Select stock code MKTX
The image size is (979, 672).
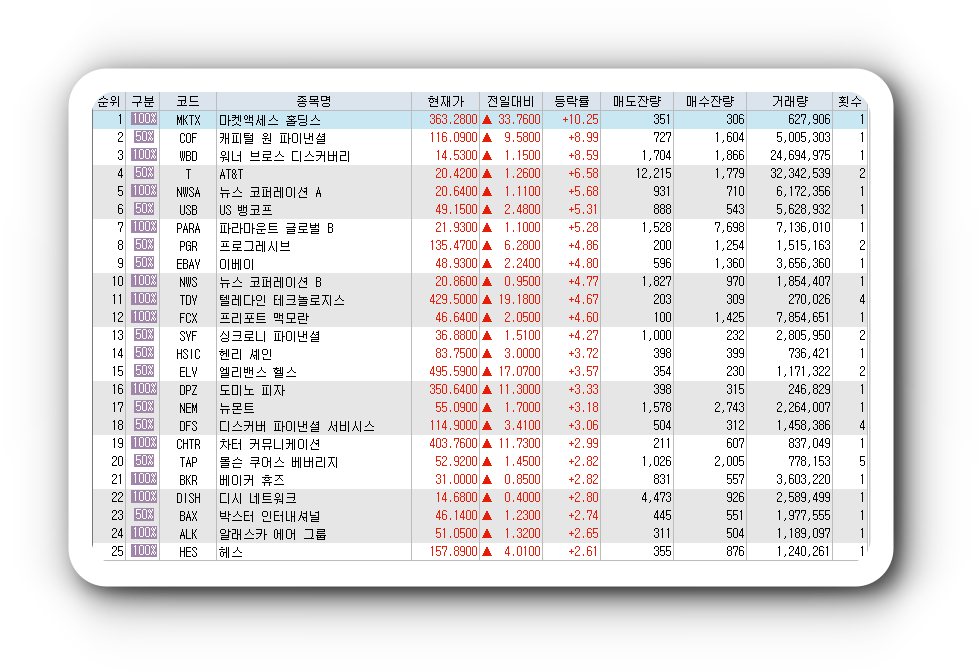tap(188, 120)
